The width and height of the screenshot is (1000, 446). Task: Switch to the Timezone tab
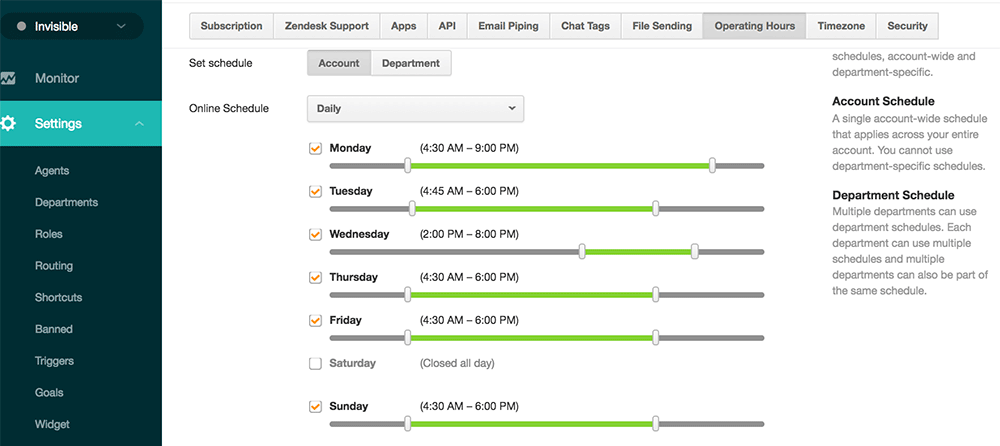(840, 26)
